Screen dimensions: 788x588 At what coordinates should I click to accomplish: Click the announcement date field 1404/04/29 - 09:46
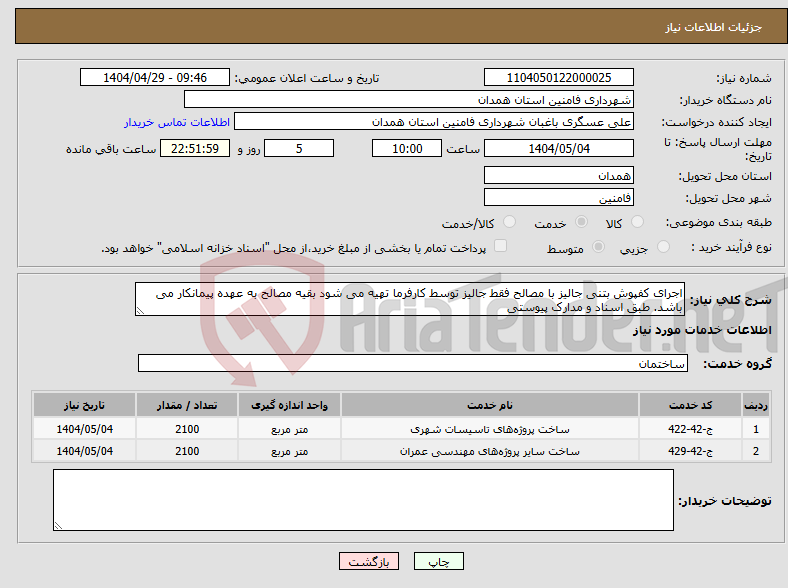coord(155,77)
